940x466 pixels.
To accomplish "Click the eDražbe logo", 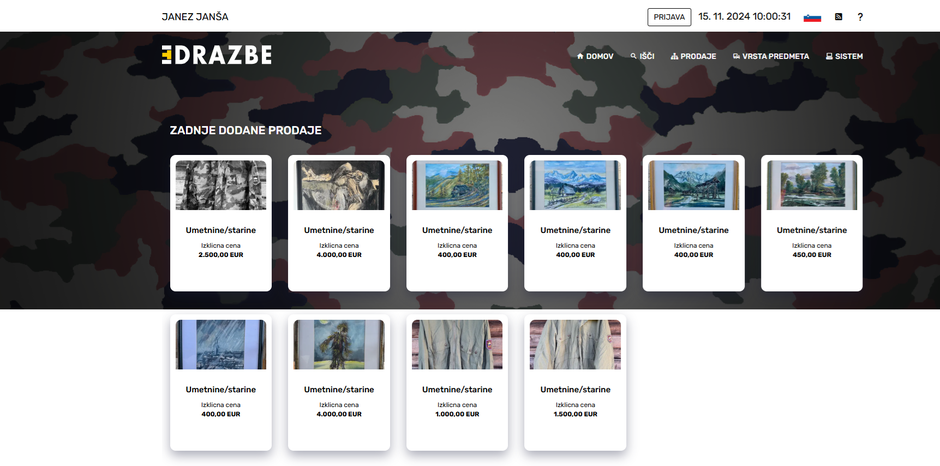I will (x=216, y=56).
